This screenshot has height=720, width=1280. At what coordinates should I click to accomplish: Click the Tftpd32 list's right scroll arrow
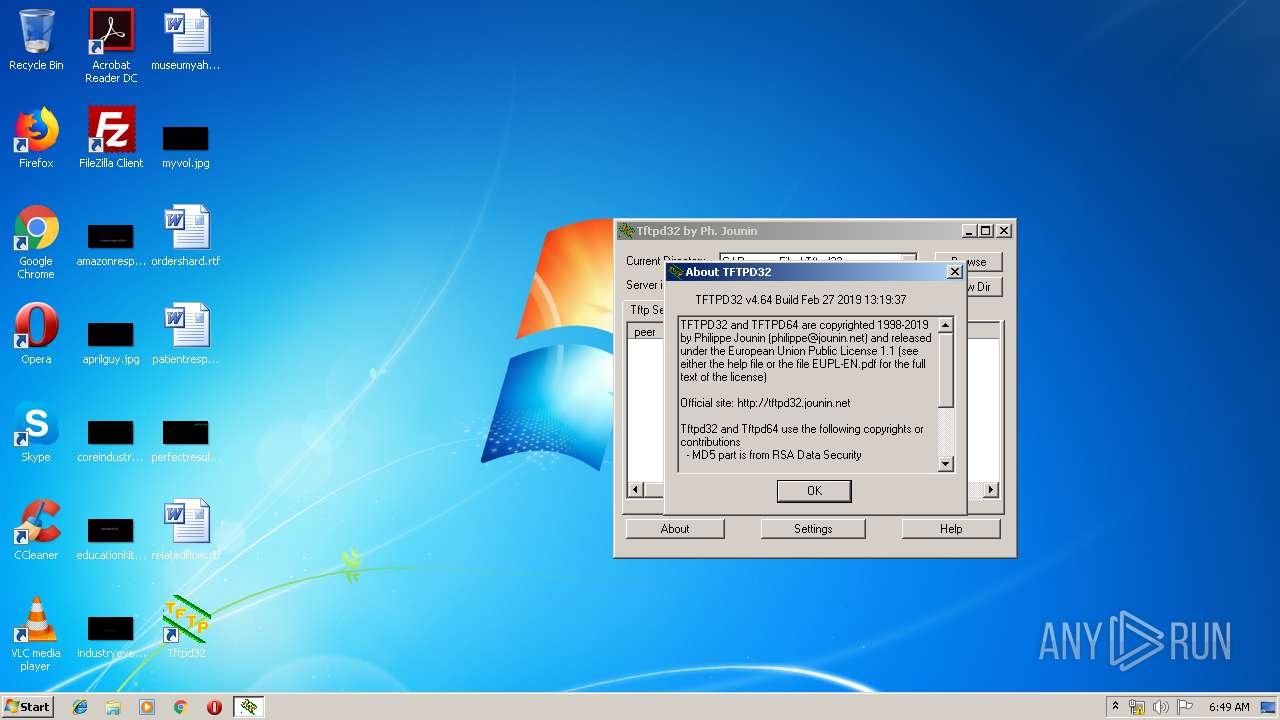pos(991,489)
